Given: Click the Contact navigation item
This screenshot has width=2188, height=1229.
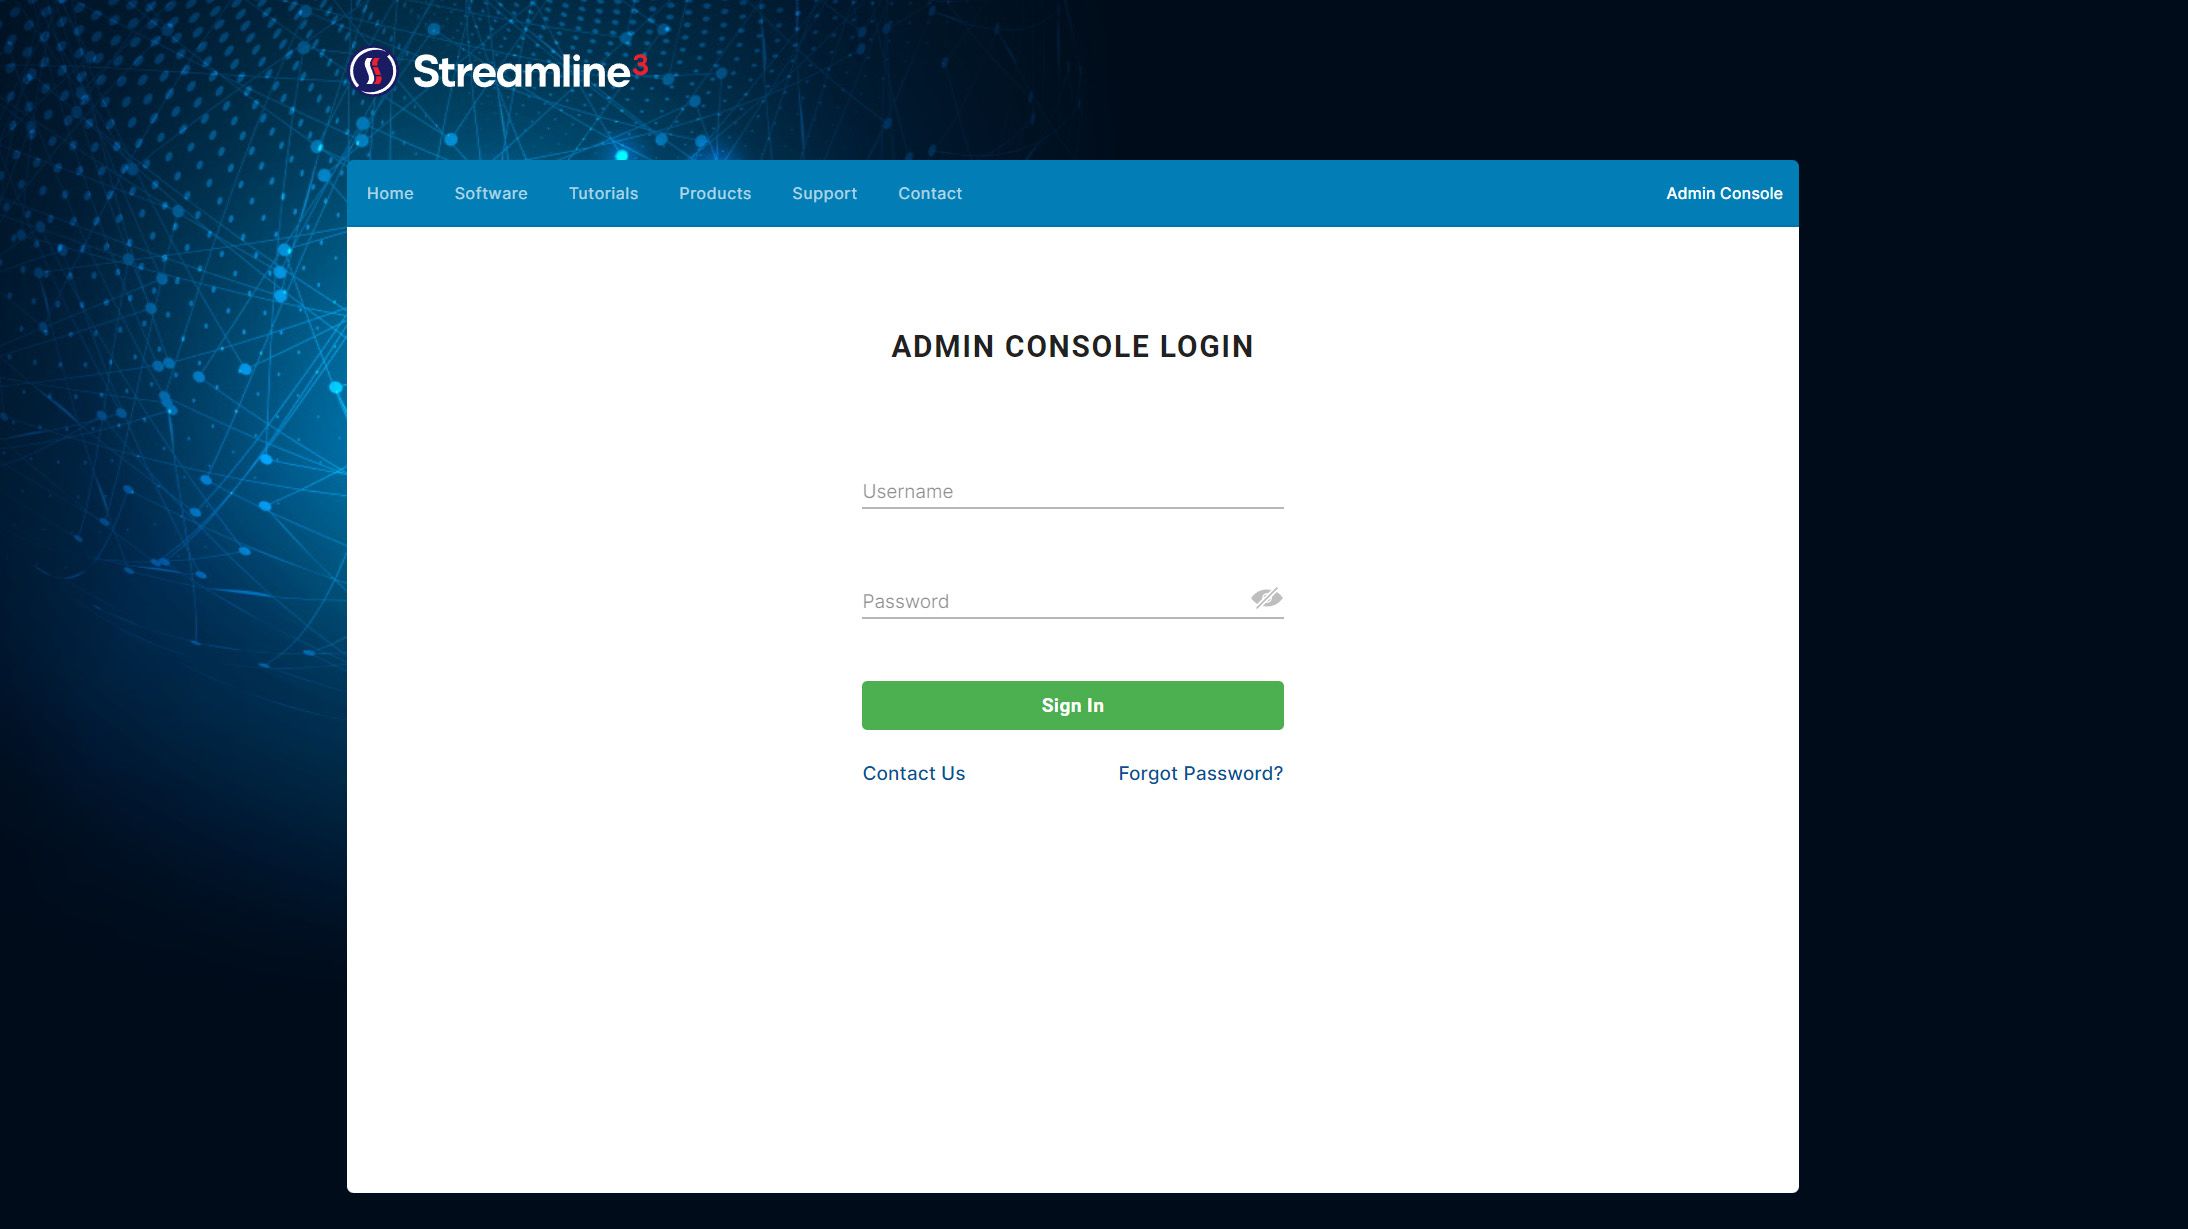Looking at the screenshot, I should point(930,192).
